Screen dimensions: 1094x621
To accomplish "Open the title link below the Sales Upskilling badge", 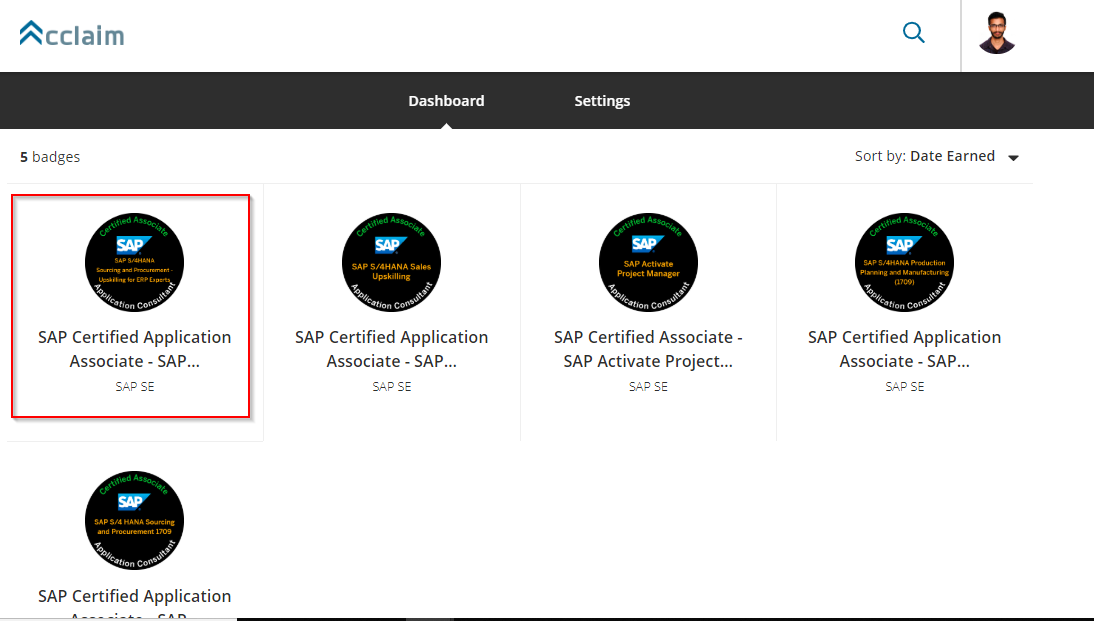I will [391, 349].
